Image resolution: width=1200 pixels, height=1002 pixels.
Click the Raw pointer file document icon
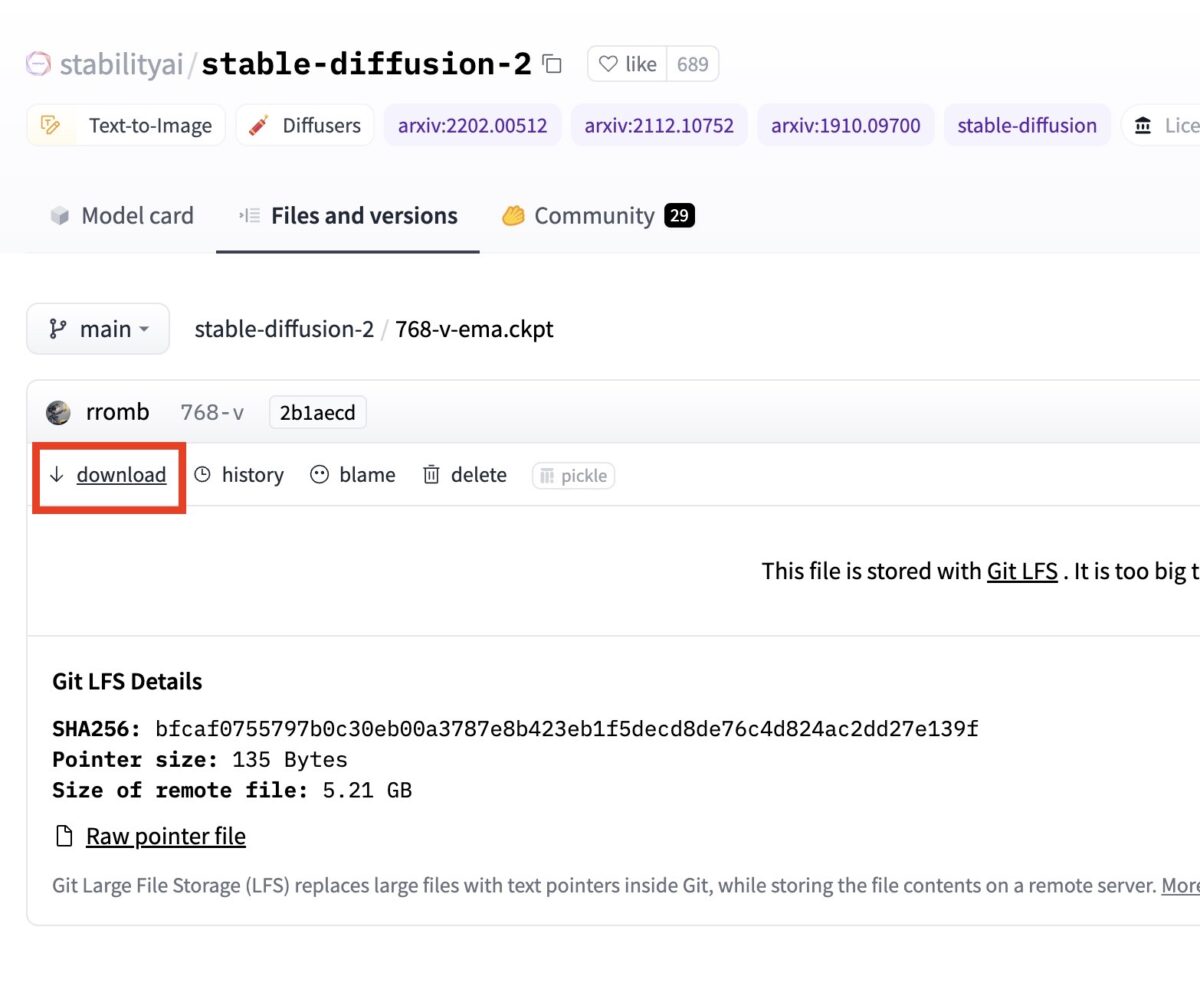[x=64, y=837]
